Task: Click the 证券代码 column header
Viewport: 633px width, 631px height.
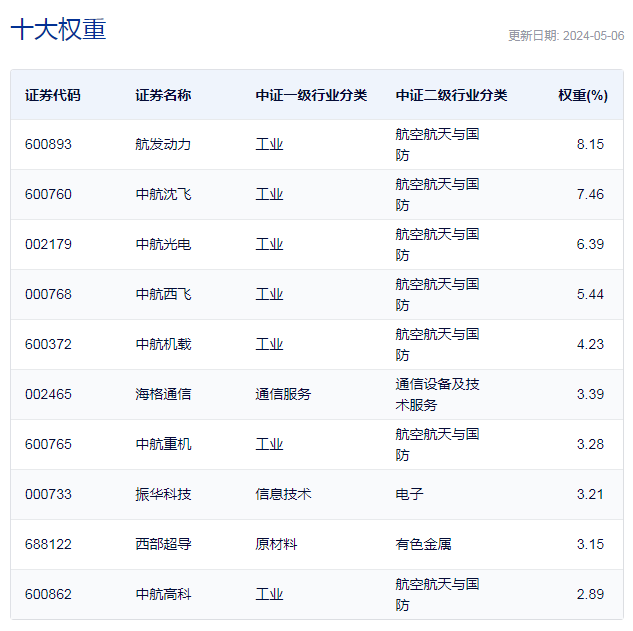Action: point(53,95)
